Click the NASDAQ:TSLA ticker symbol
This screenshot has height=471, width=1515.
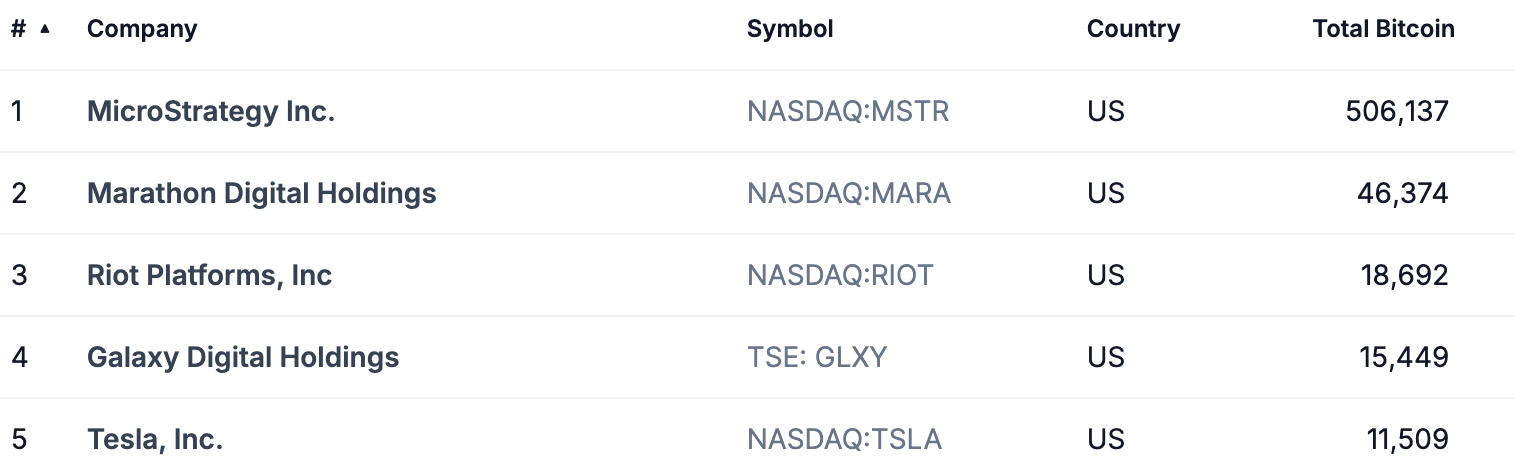coord(845,439)
